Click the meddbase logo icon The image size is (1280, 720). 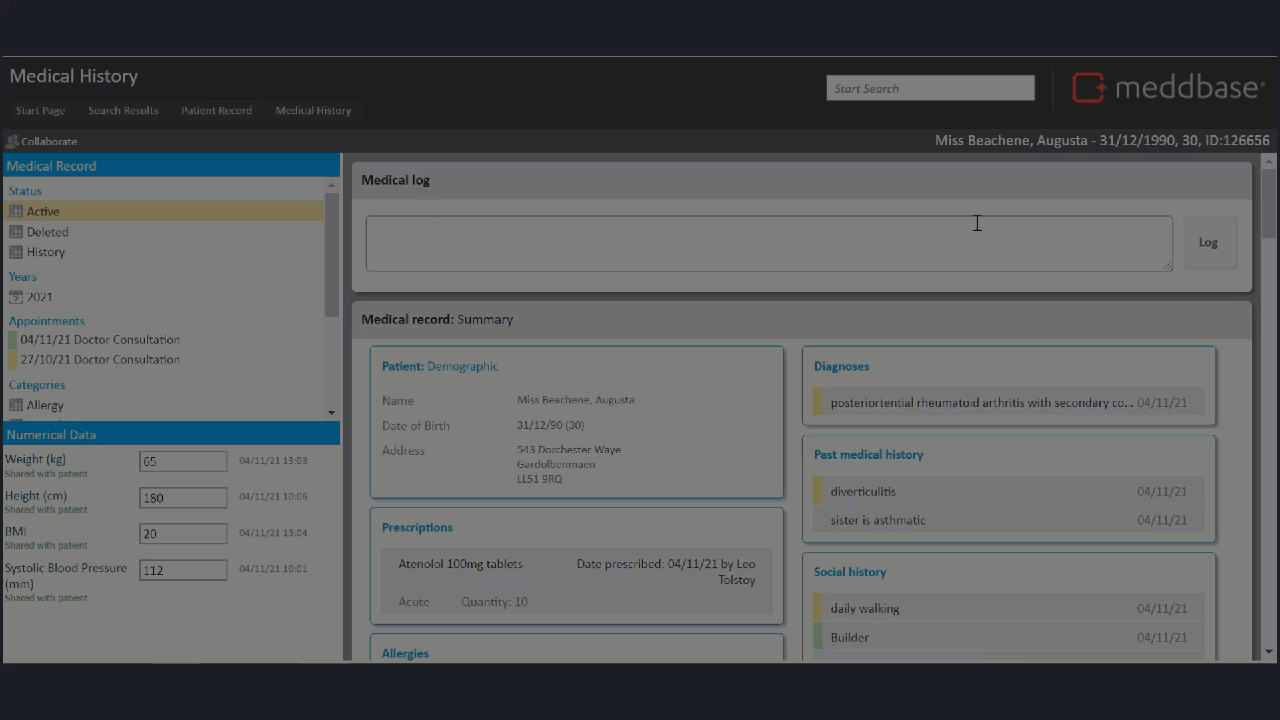pyautogui.click(x=1089, y=88)
